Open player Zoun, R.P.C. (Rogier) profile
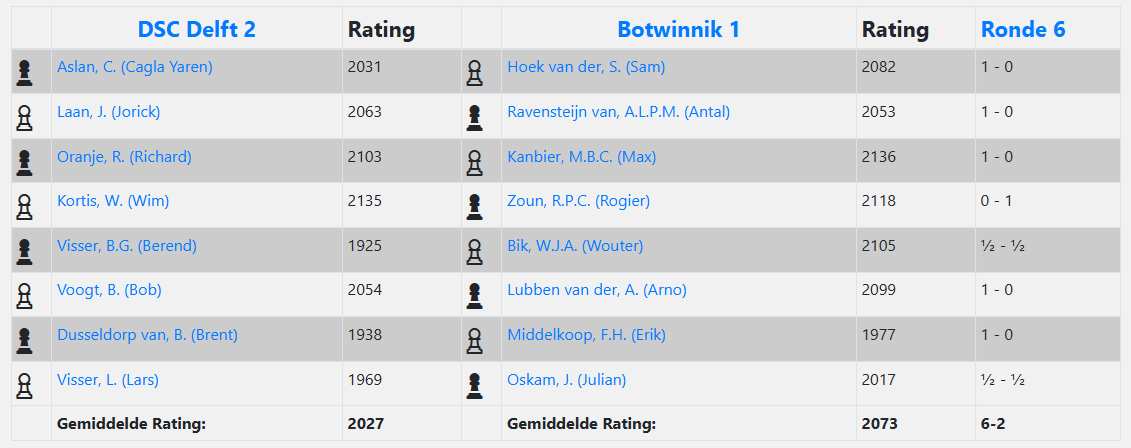The width and height of the screenshot is (1131, 448). (x=578, y=201)
